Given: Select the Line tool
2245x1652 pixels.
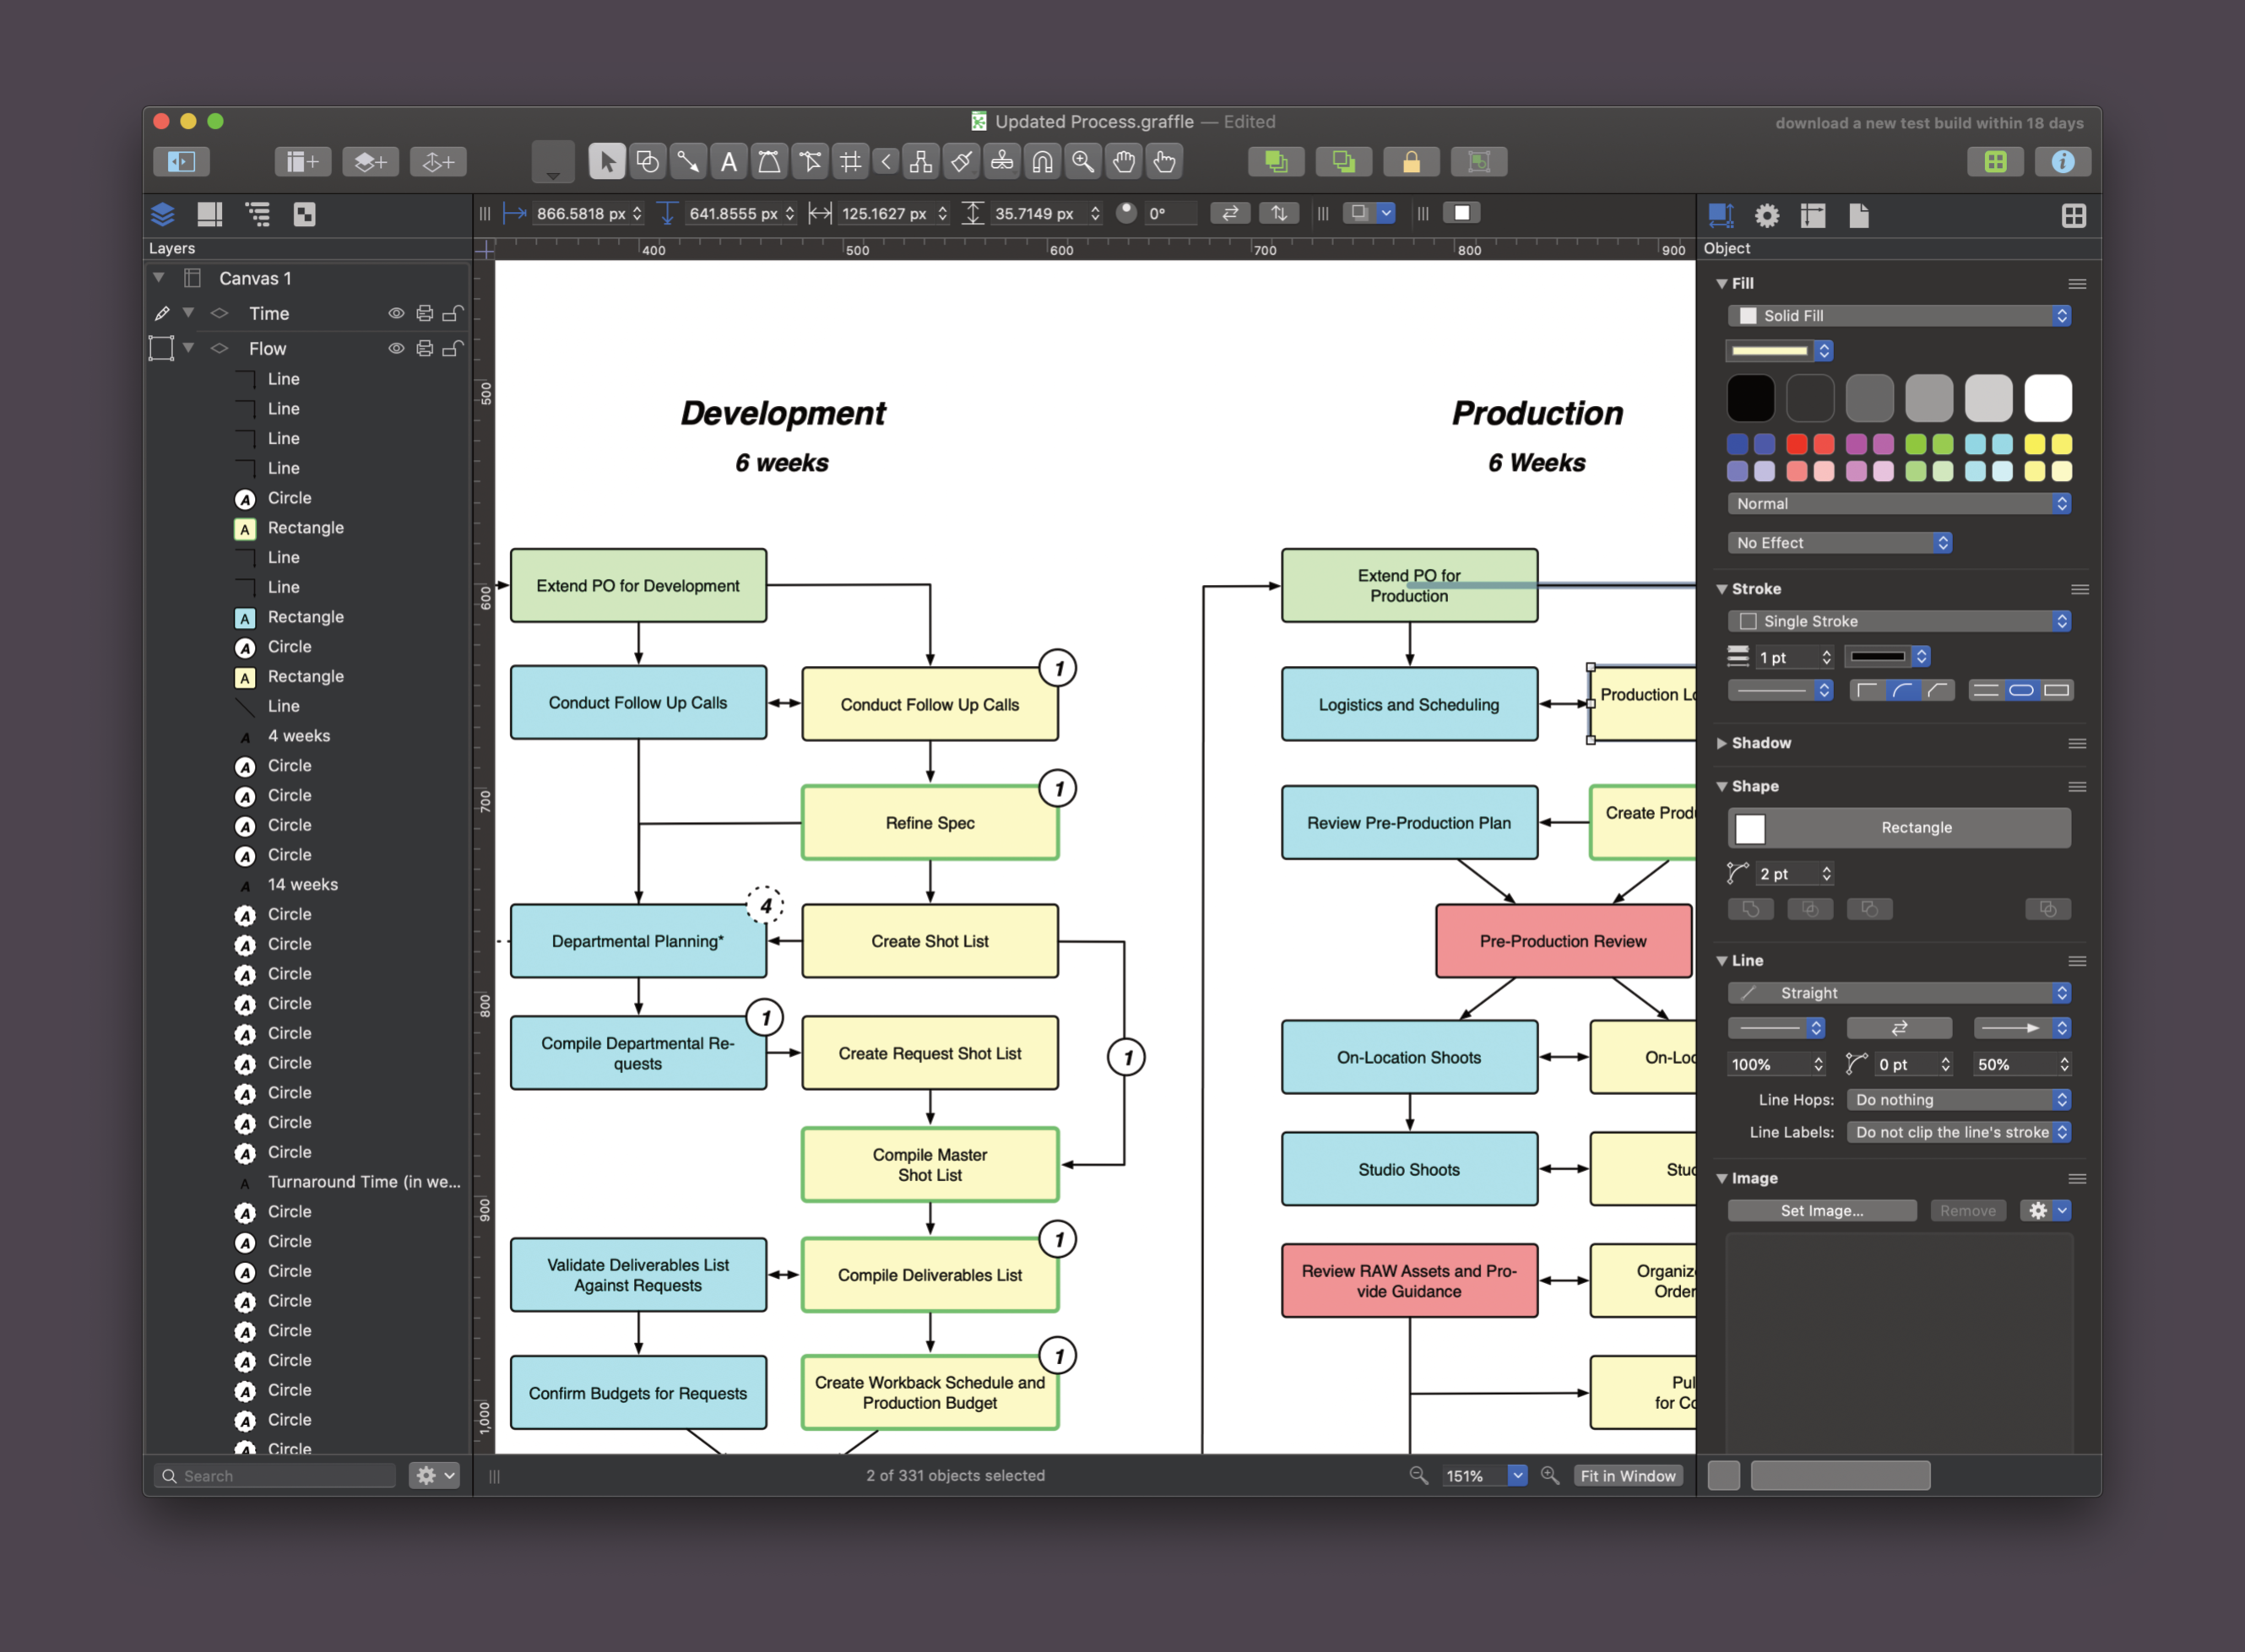Looking at the screenshot, I should (x=688, y=161).
